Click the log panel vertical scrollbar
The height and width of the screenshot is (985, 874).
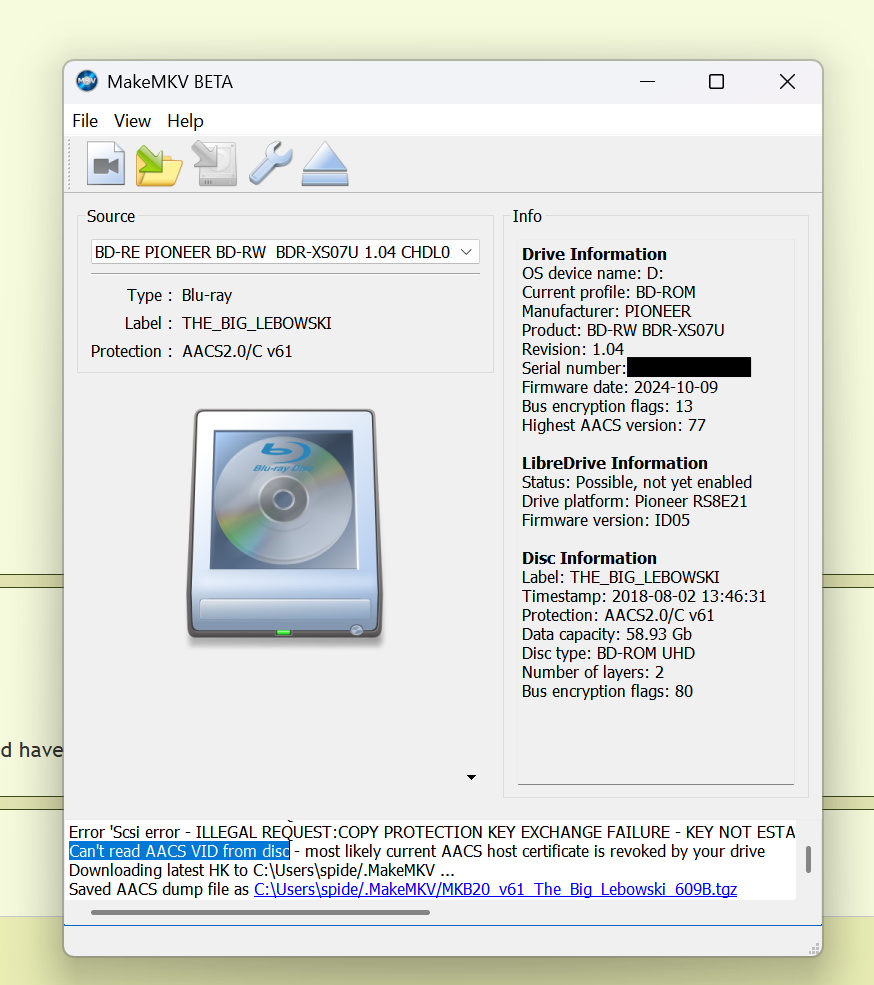point(808,859)
